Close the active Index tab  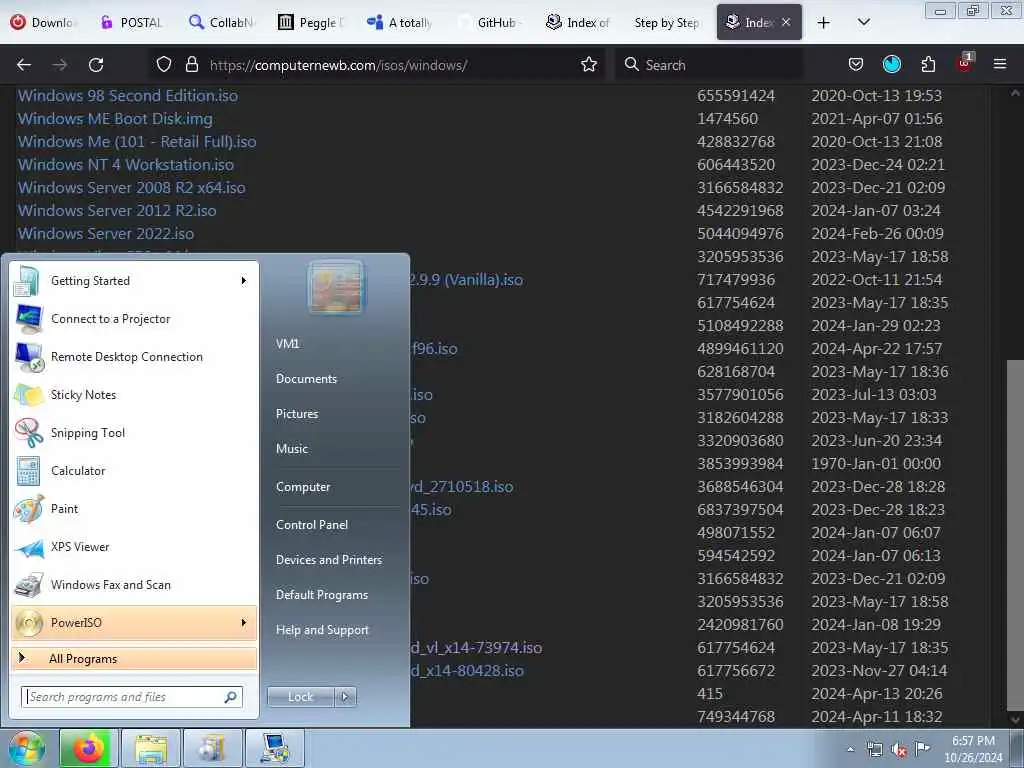(x=786, y=23)
